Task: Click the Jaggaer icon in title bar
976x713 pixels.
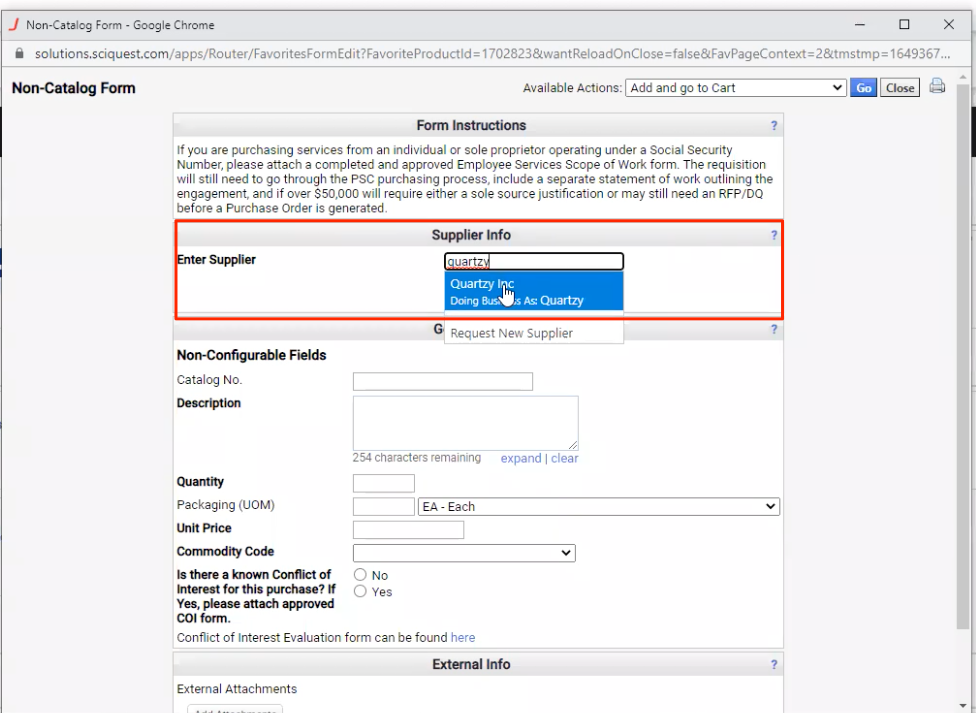Action: tap(14, 25)
